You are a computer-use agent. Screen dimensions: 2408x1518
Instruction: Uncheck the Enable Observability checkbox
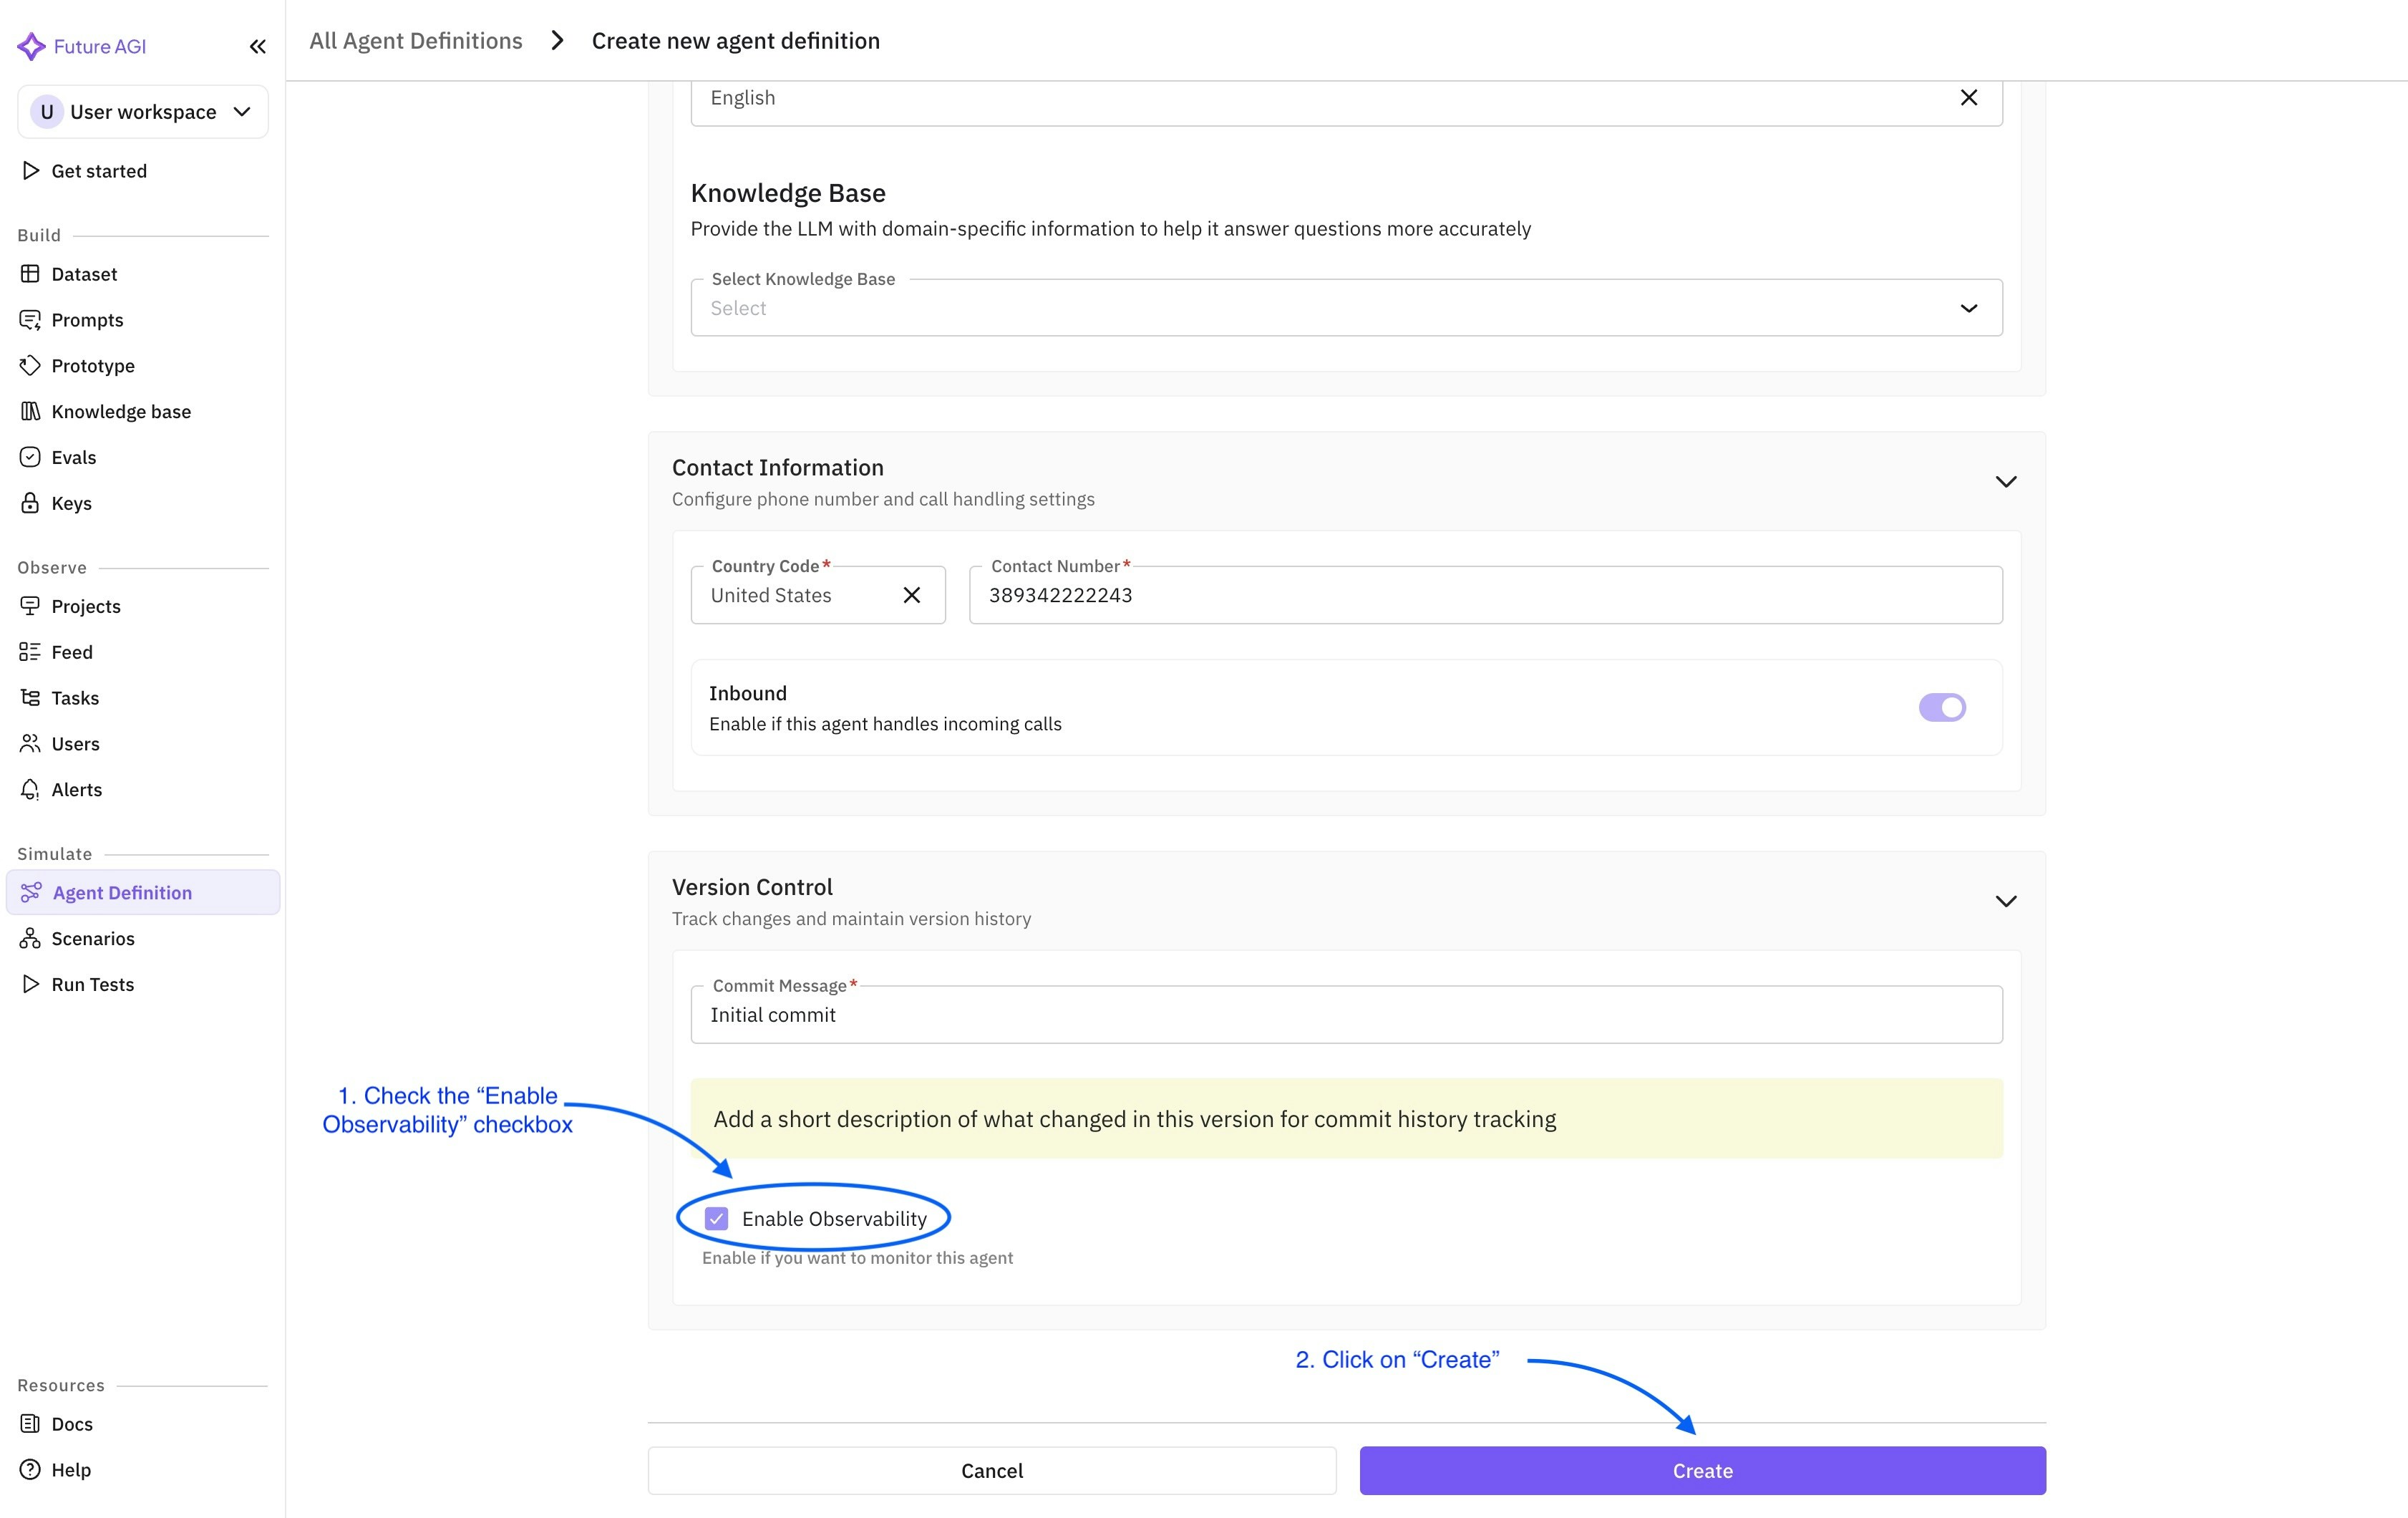click(x=716, y=1218)
